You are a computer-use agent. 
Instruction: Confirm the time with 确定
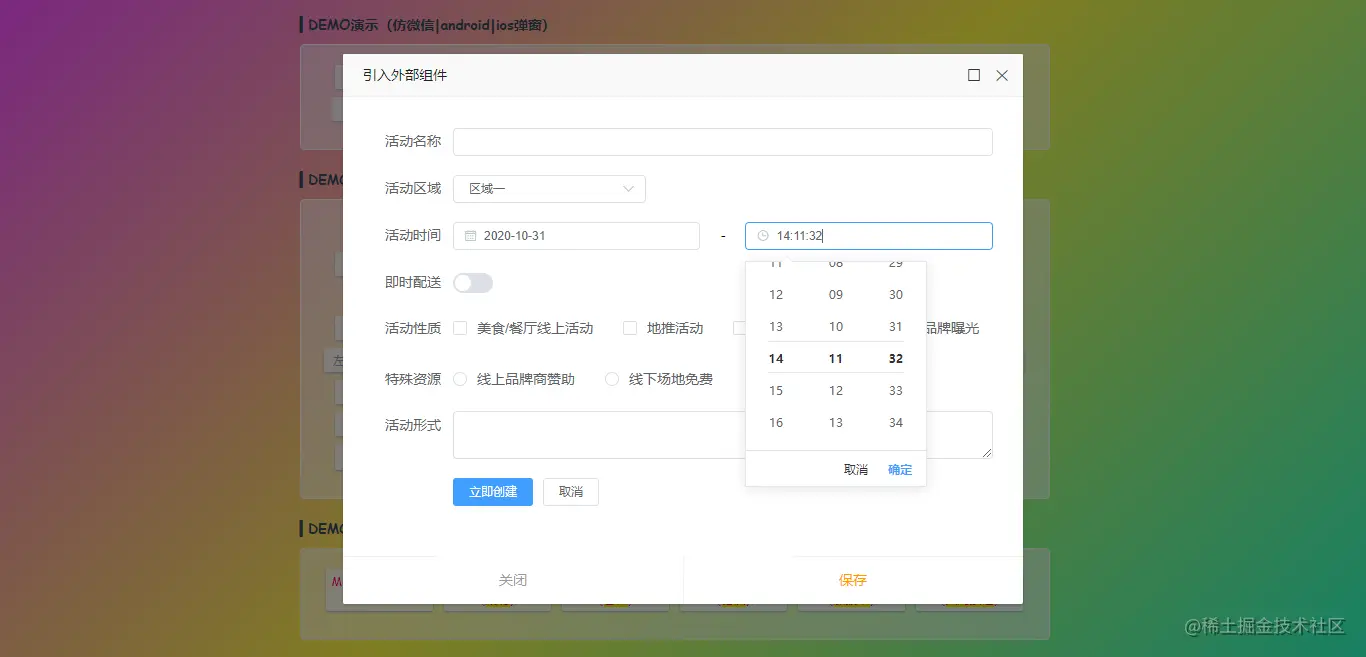point(899,469)
